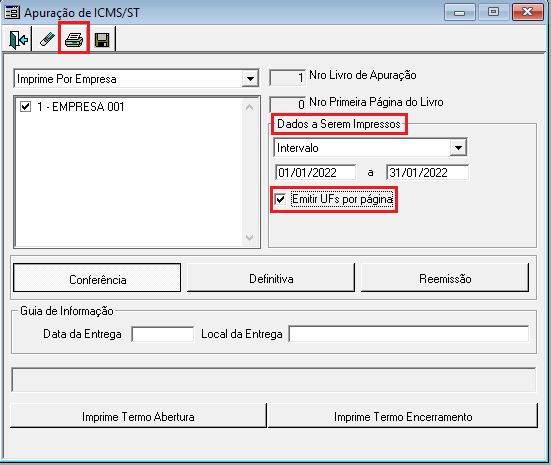Click Imprime Termo Encerramento button
The height and width of the screenshot is (465, 551).
[403, 416]
